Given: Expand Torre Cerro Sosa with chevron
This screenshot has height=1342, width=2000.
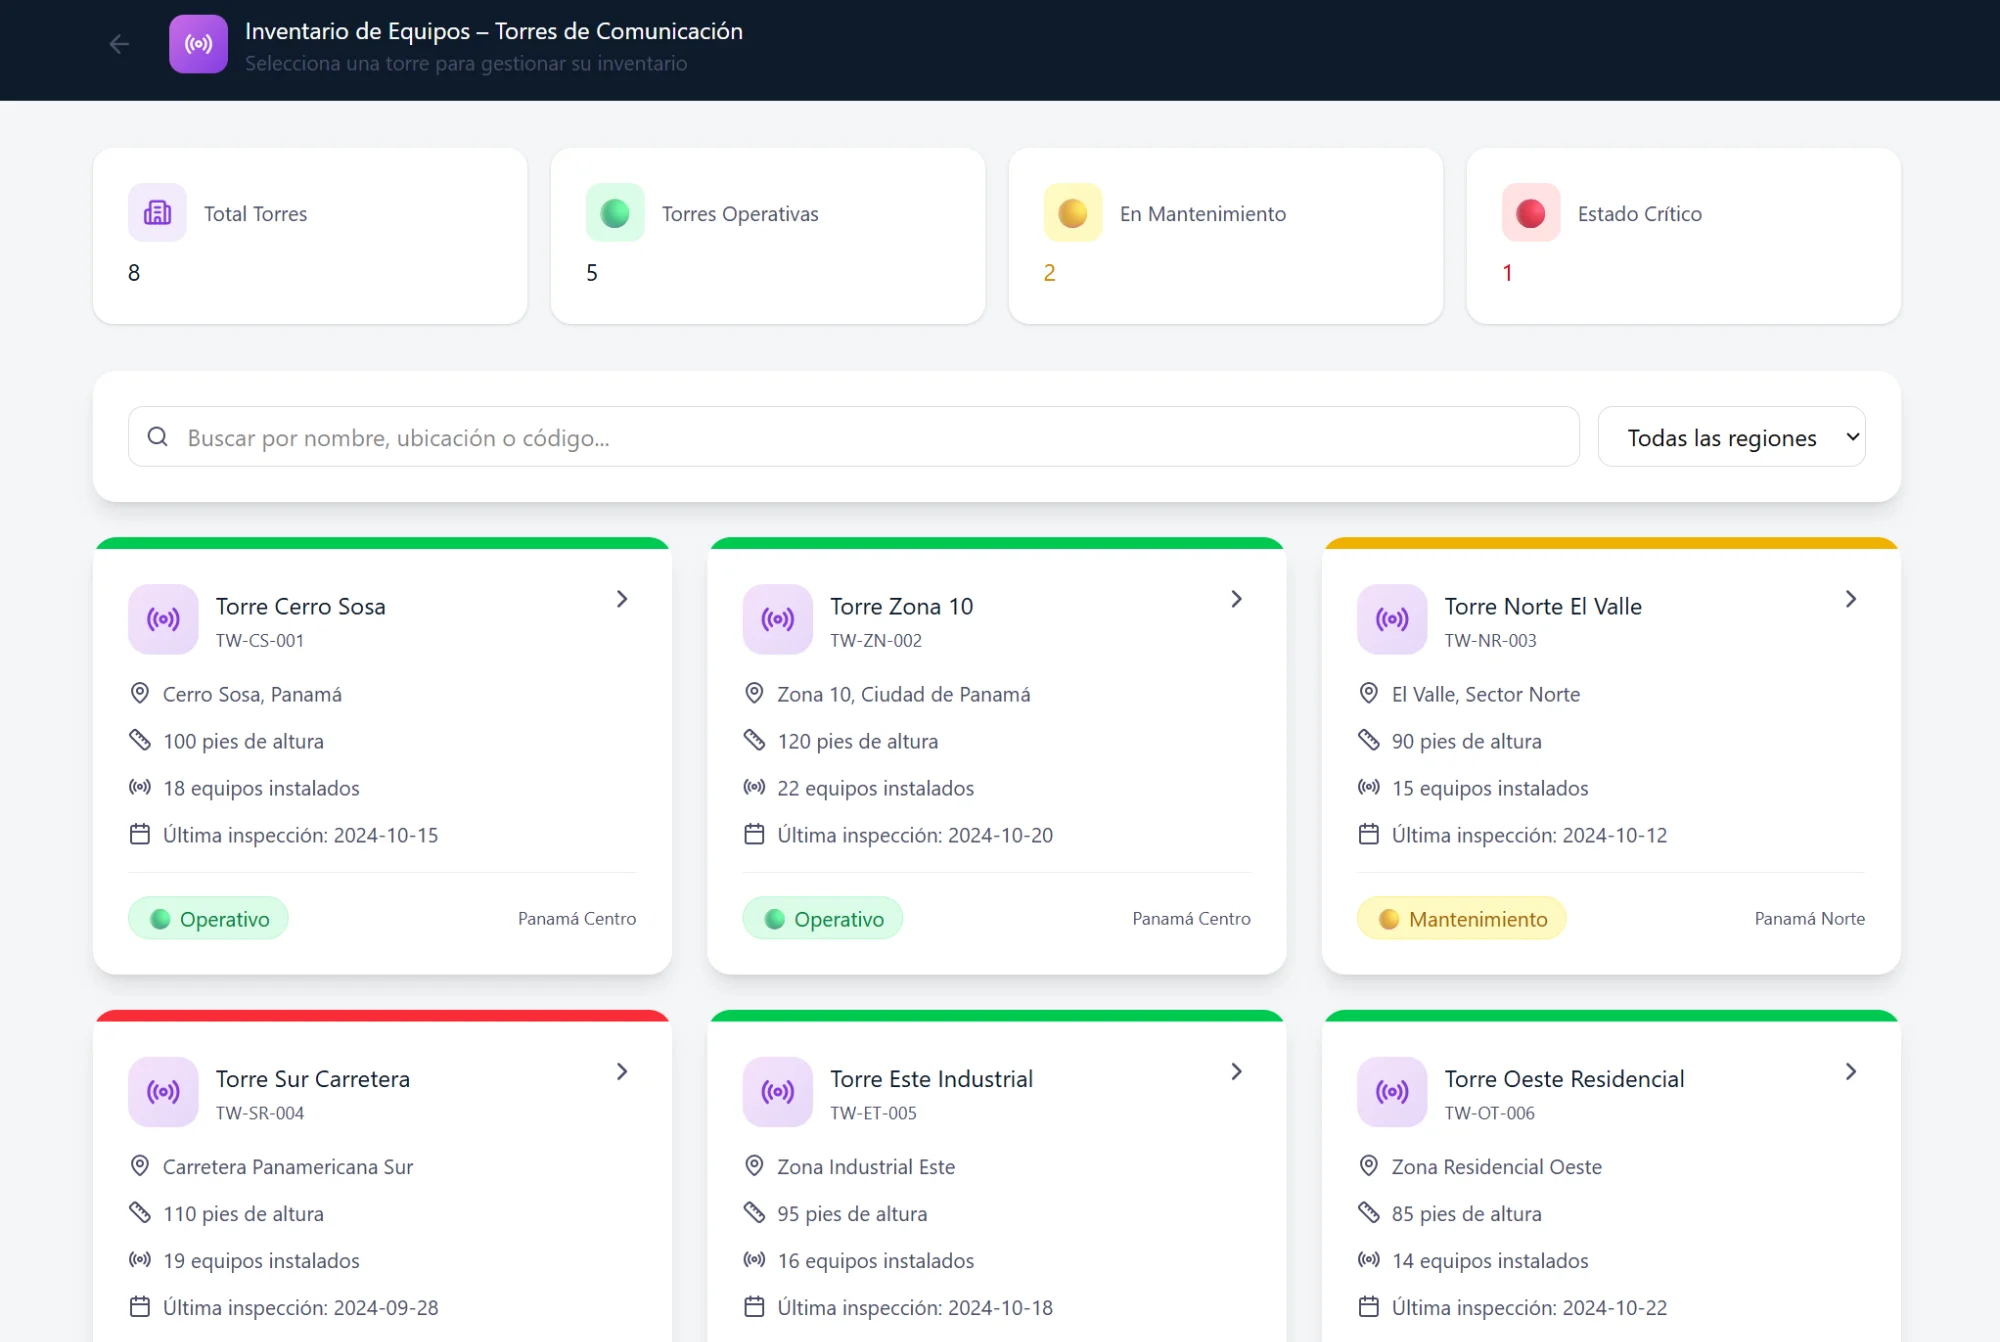Looking at the screenshot, I should (622, 599).
